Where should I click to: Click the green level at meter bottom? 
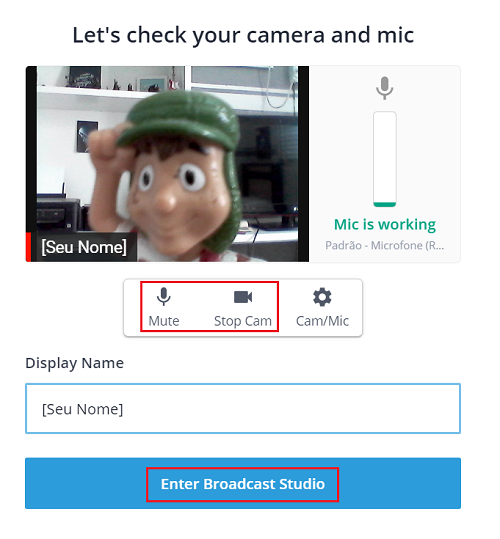385,205
